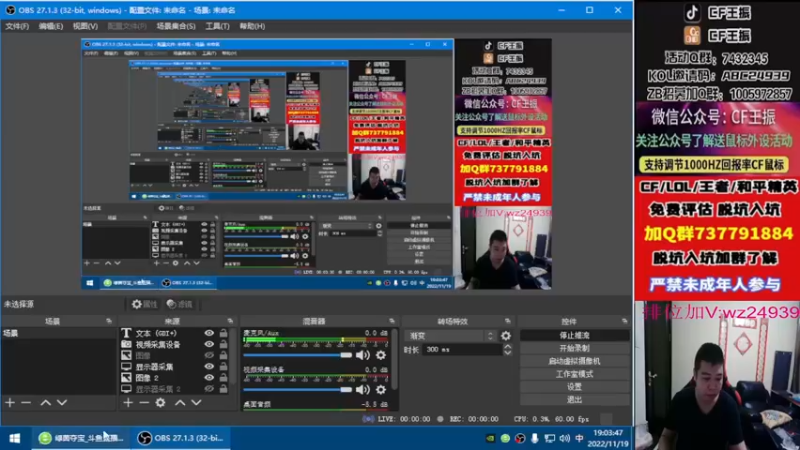Open the 帮助(H) menu
Screen dimensions: 800x450
252,26
